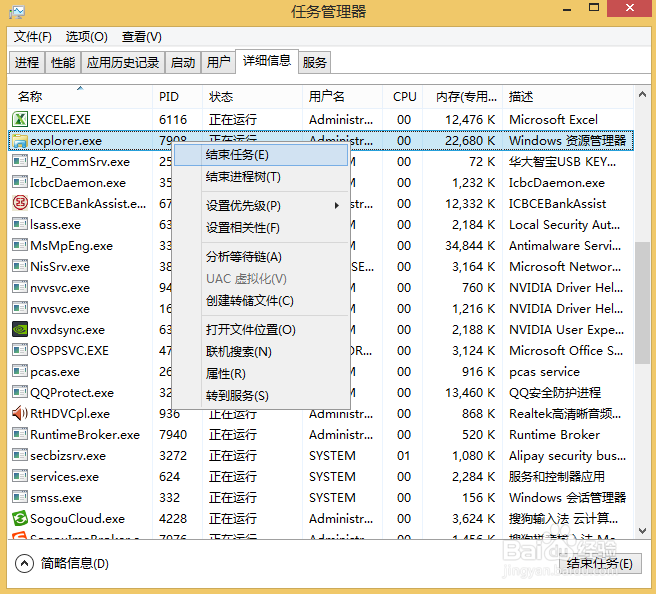Click the EXCEL.EXE process icon
This screenshot has width=656, height=594.
coord(20,119)
